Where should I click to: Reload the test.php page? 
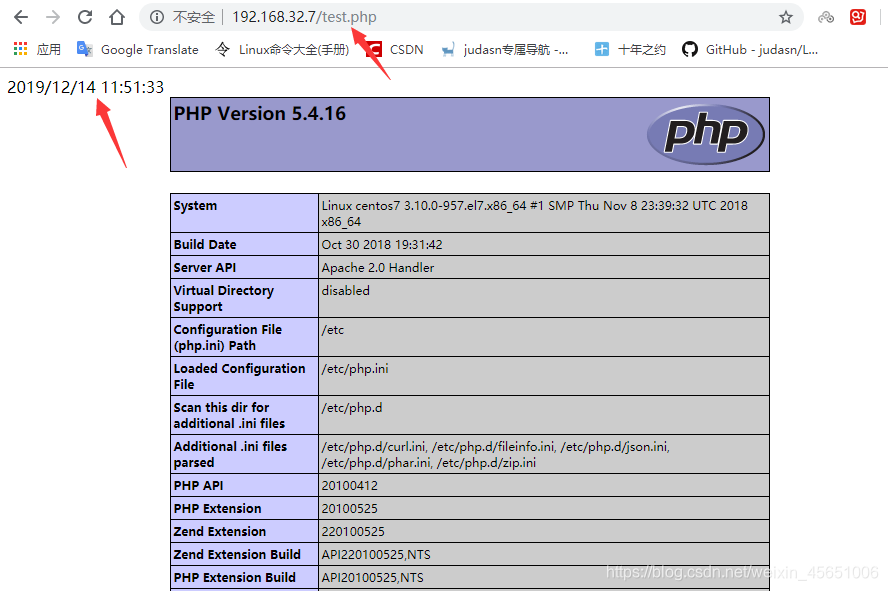pos(85,17)
